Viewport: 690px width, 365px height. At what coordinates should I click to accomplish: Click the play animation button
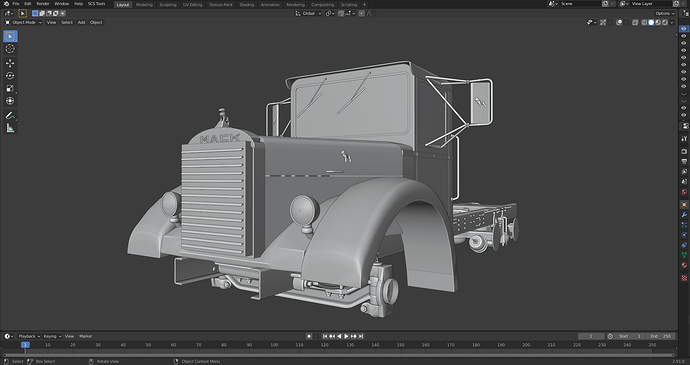click(346, 336)
